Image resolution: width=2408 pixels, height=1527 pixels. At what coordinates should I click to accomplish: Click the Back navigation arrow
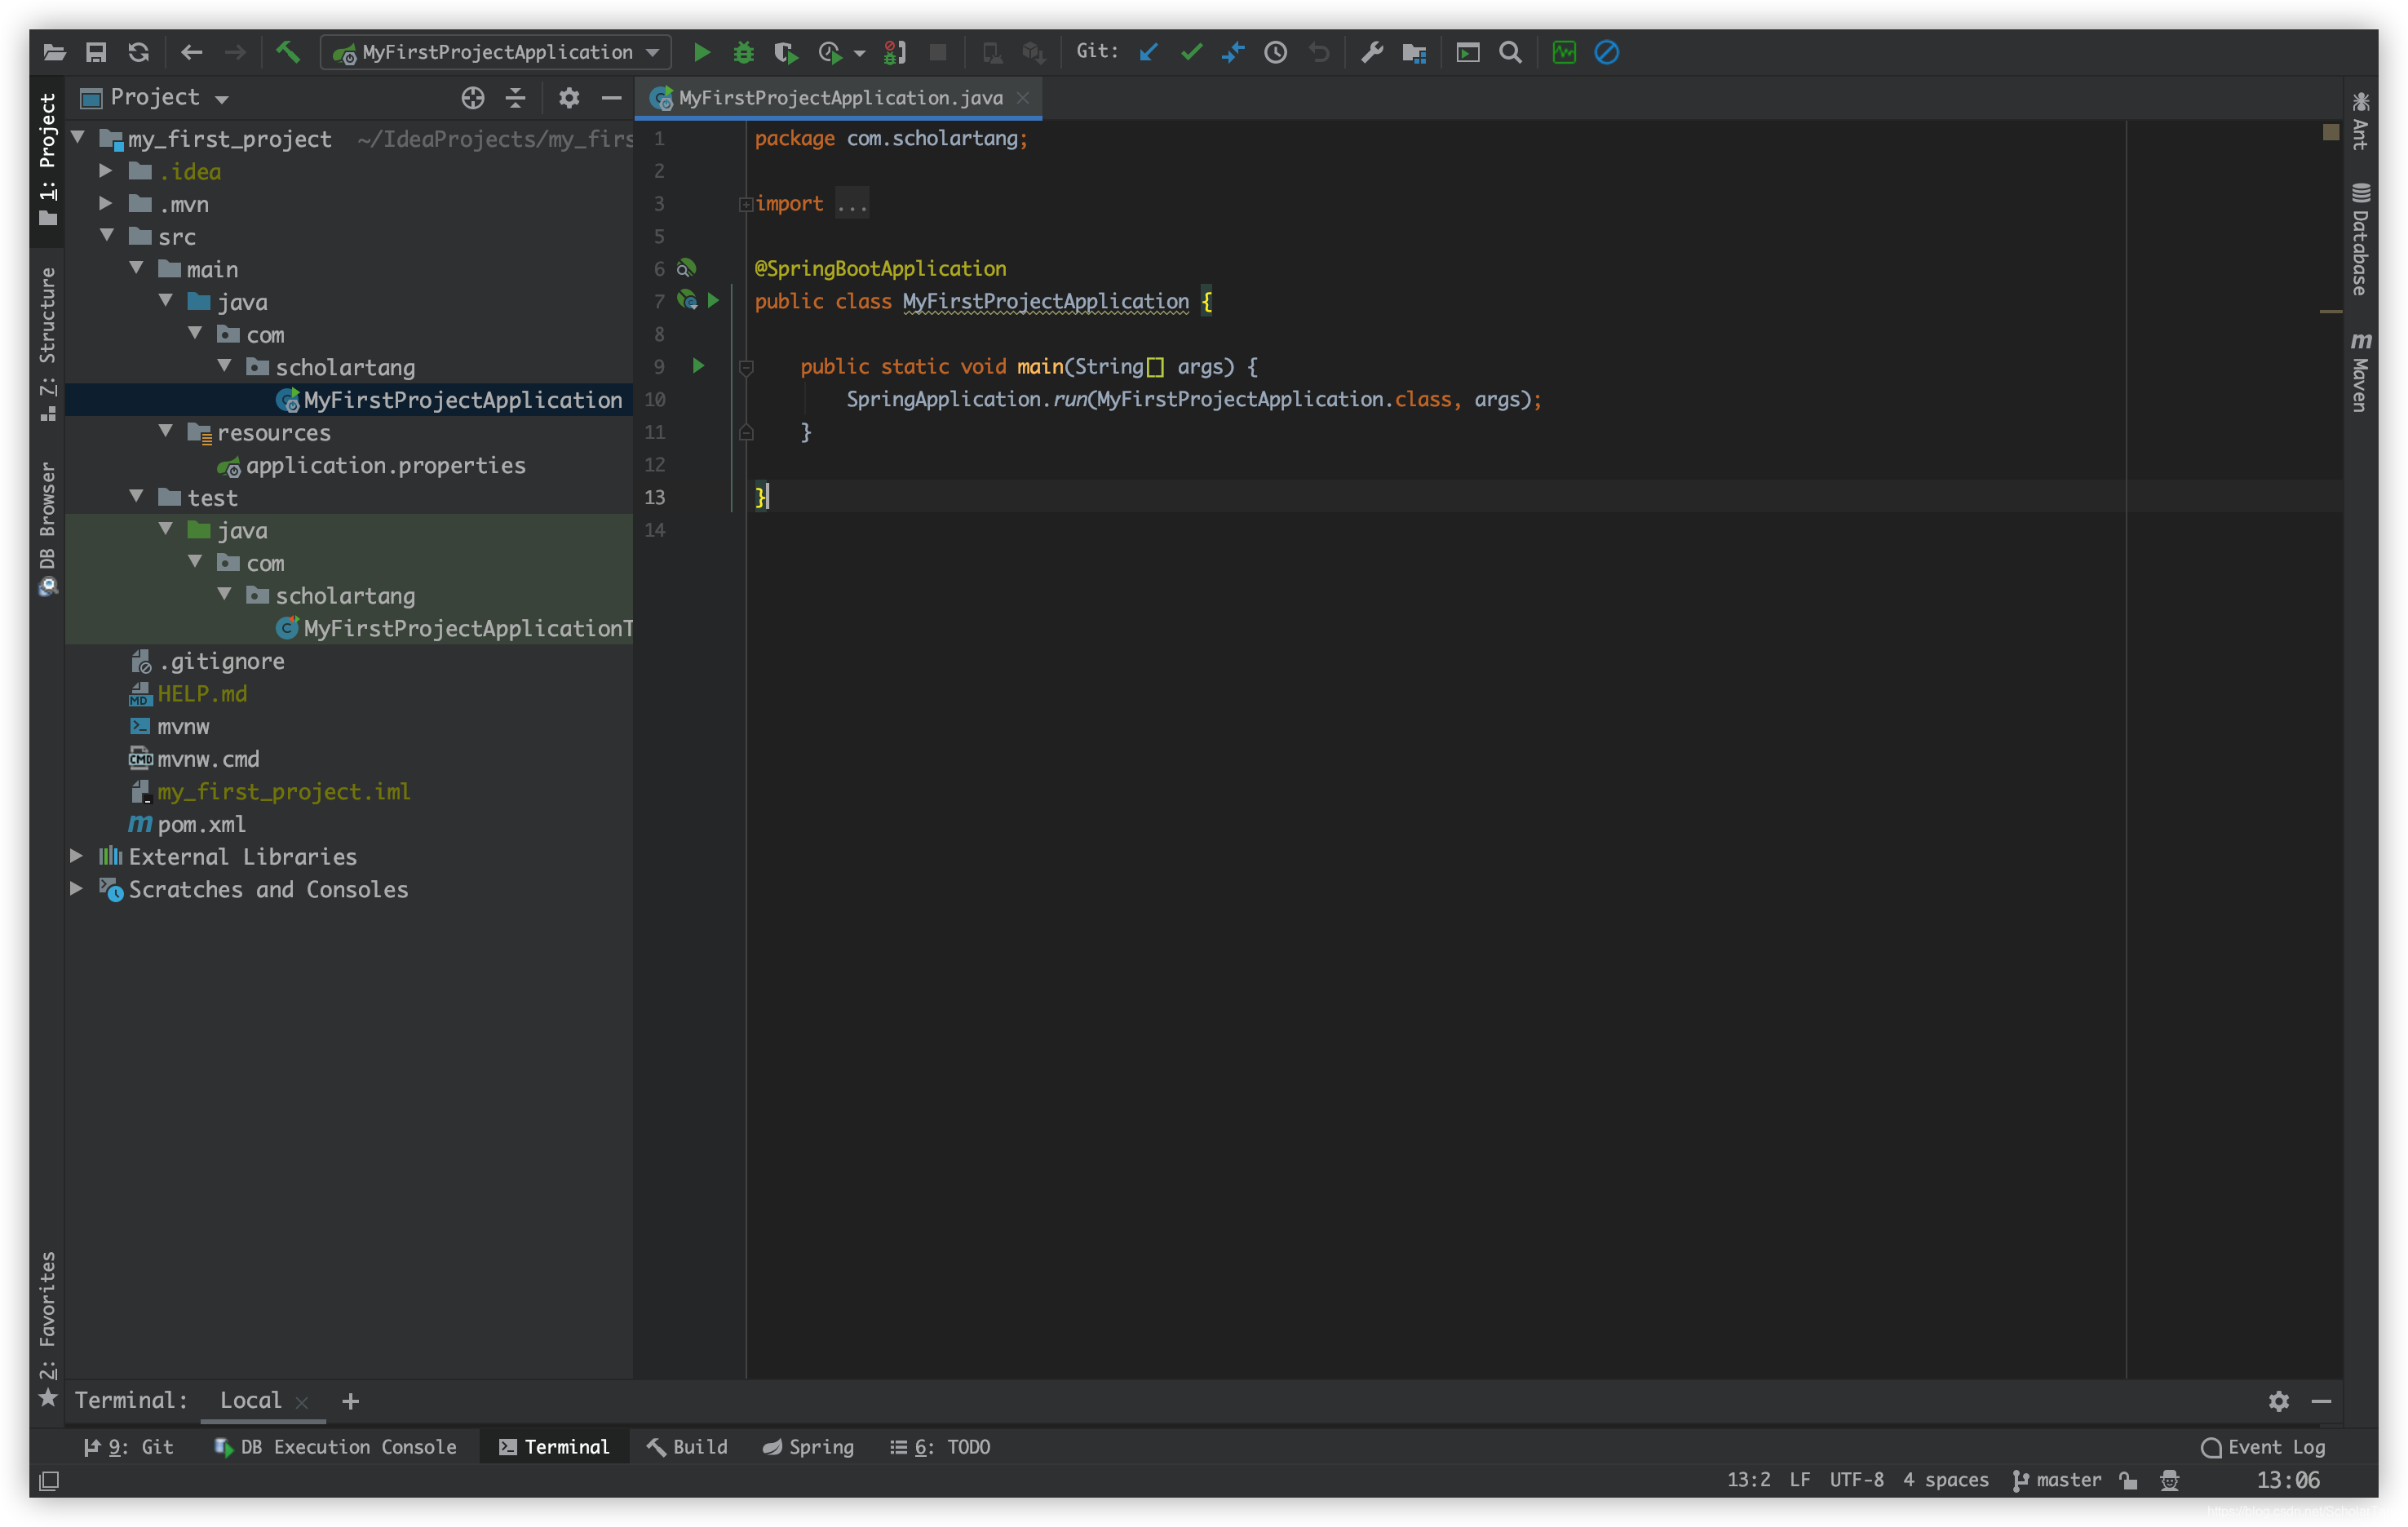click(191, 52)
